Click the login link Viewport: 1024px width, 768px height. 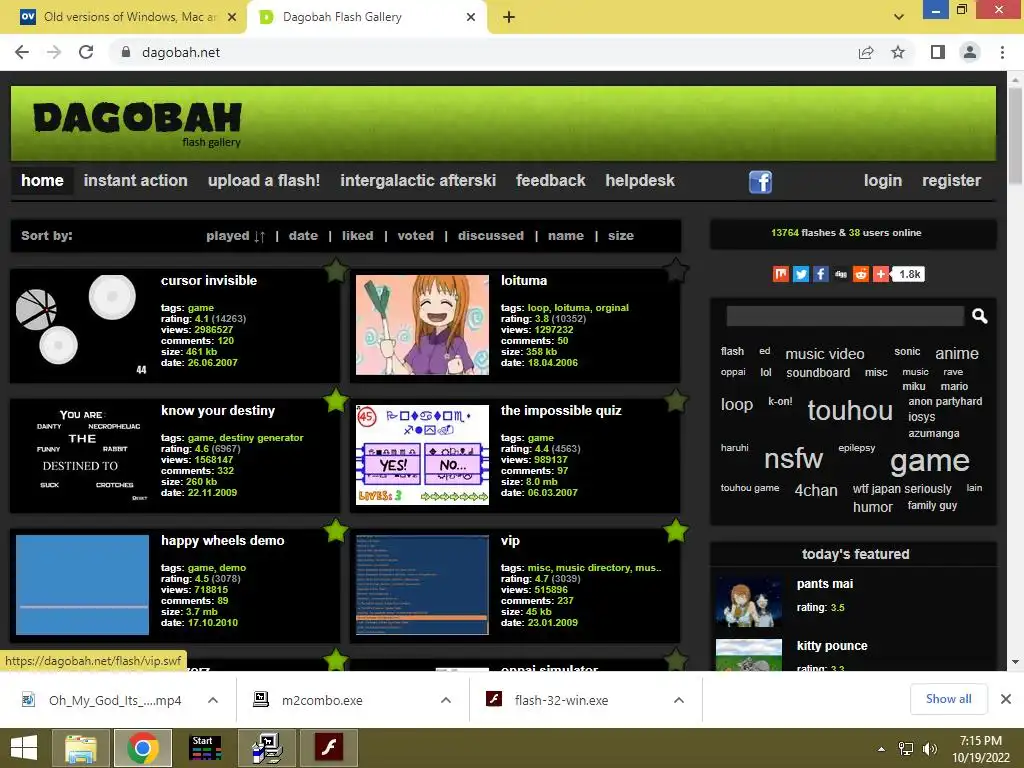883,180
